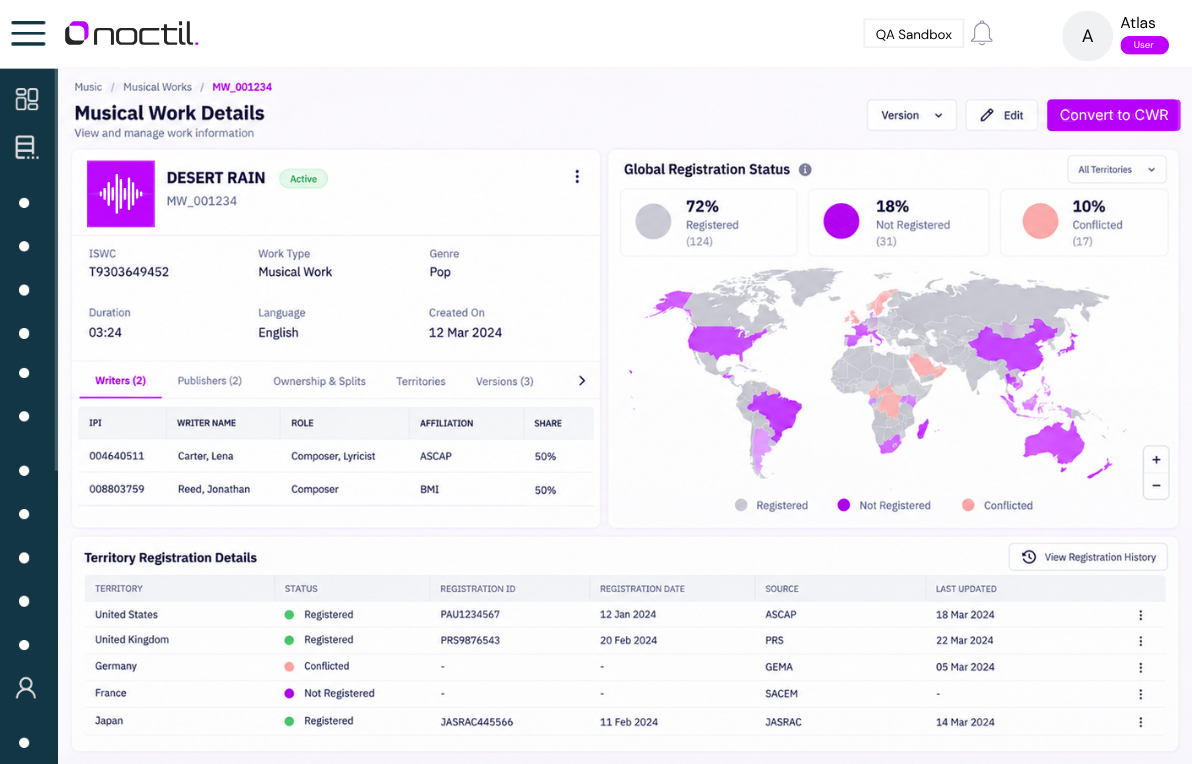This screenshot has height=764, width=1192.
Task: Select the 18% Not Registered stat card
Action: (x=899, y=222)
